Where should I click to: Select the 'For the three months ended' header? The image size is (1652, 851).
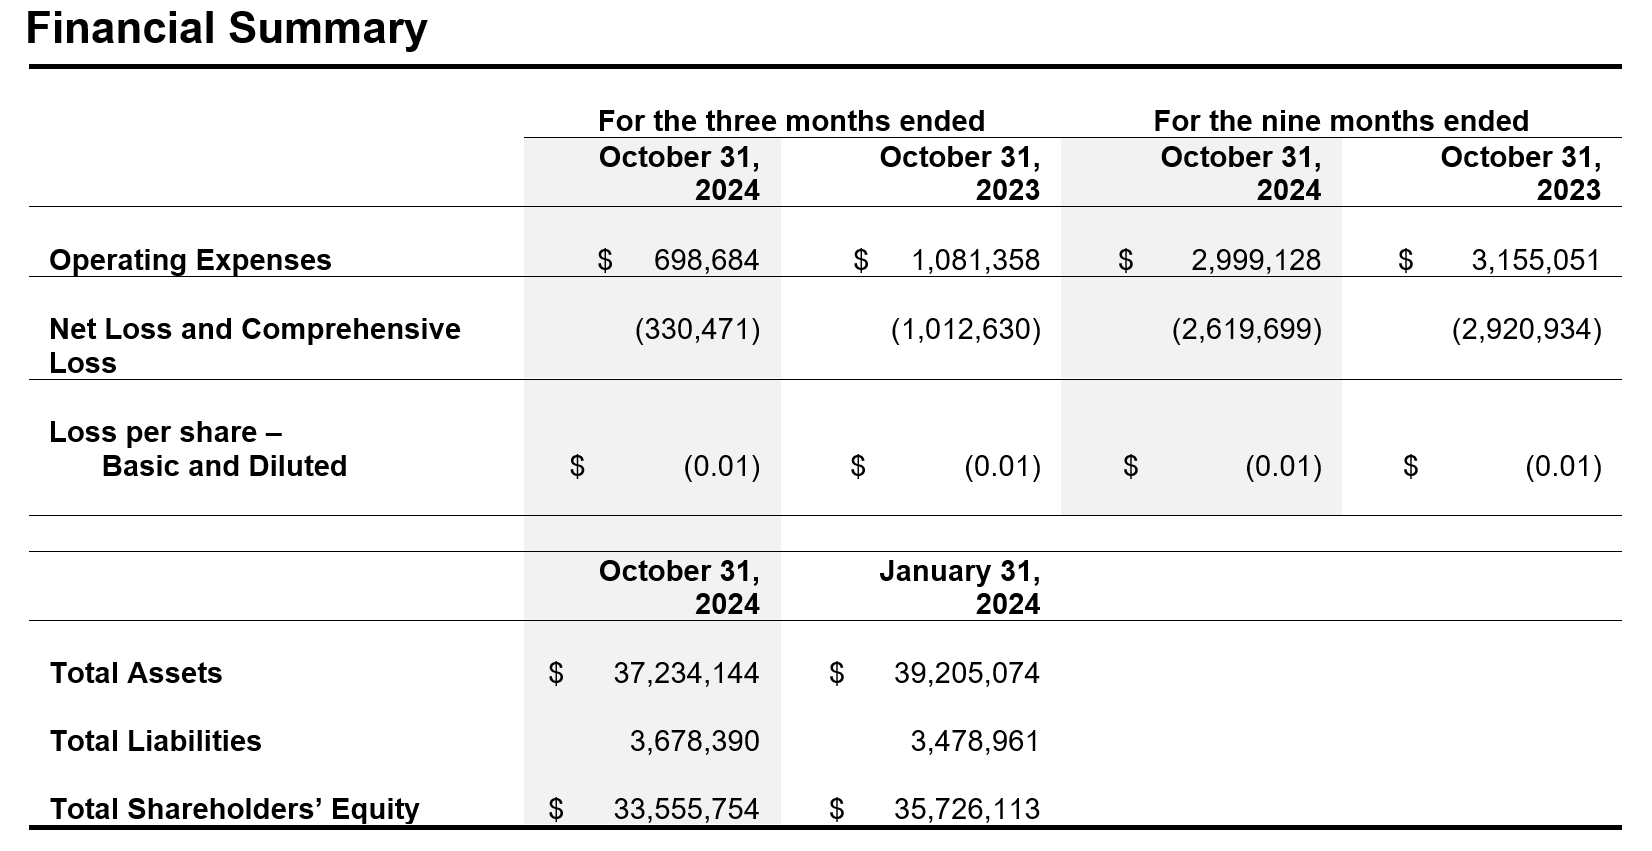click(791, 121)
